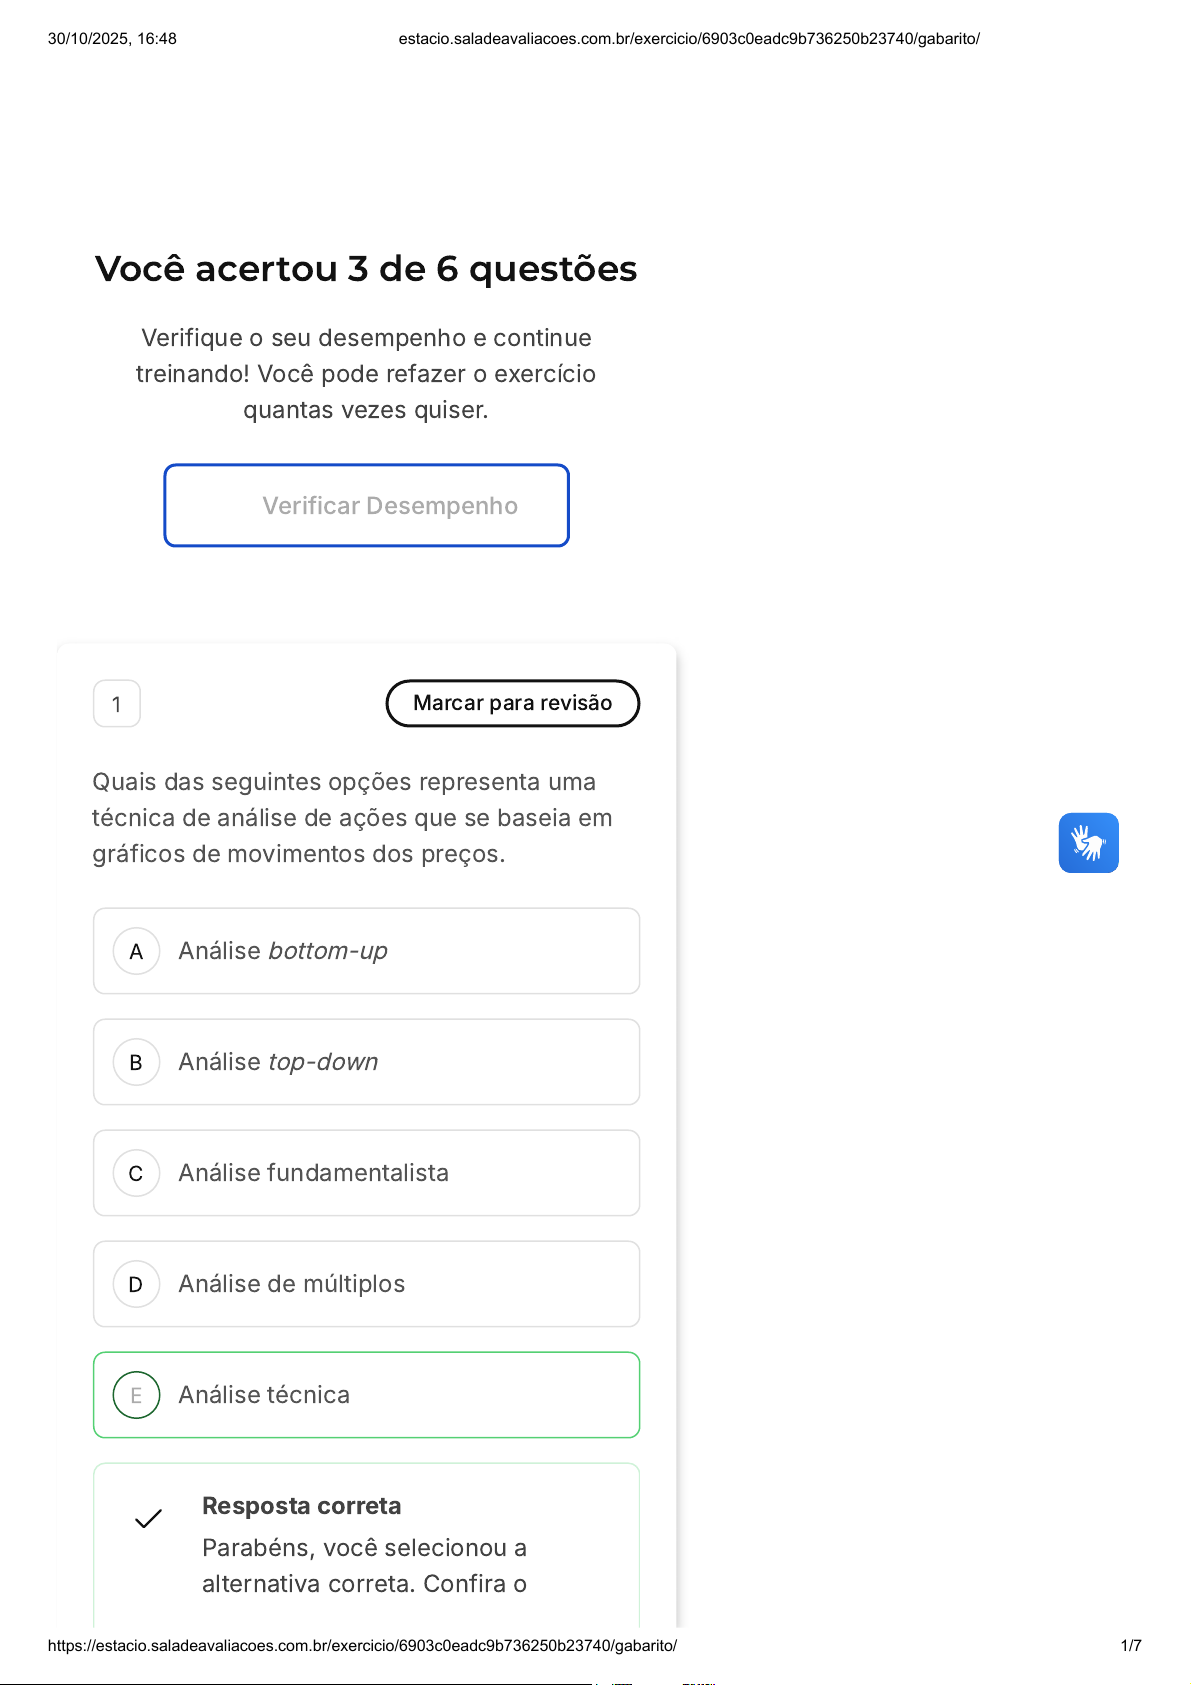The width and height of the screenshot is (1191, 1685).
Task: Click the 'Você acertou 3 de 6 questões' heading
Action: [366, 269]
